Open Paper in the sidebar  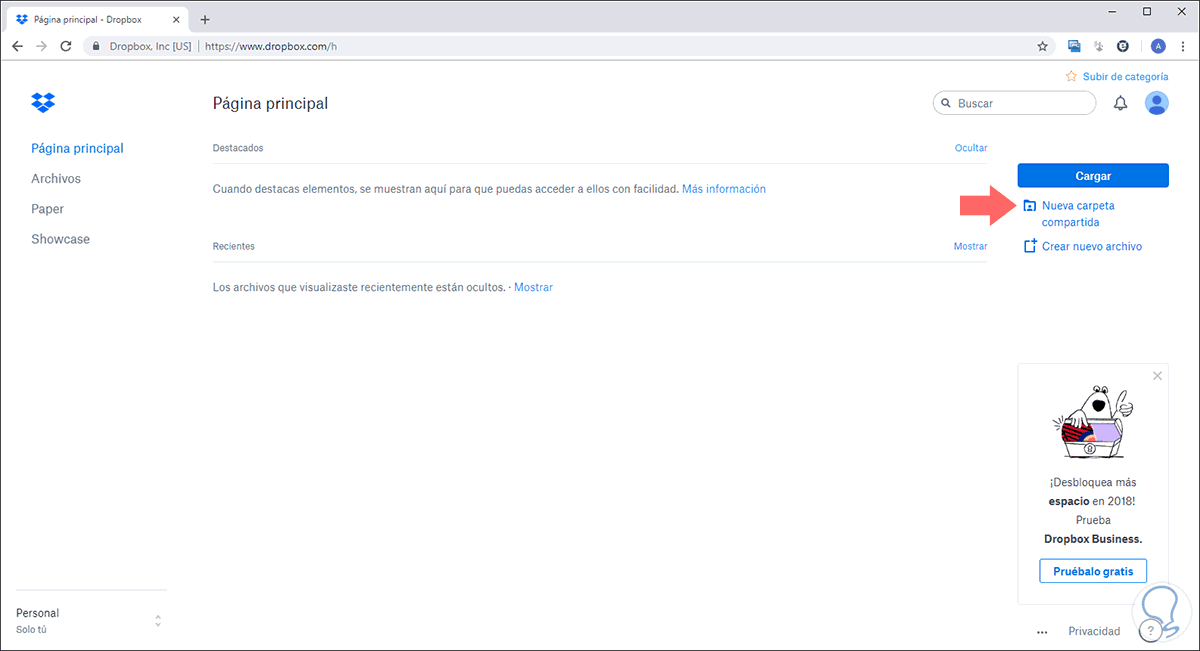click(x=47, y=209)
